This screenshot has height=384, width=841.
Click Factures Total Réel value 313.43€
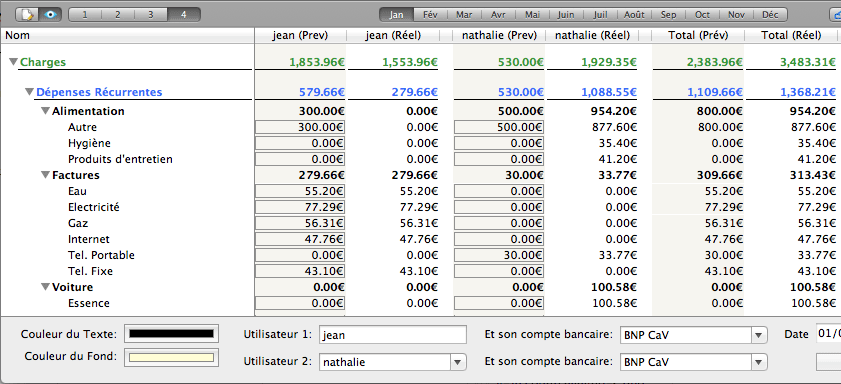(813, 175)
